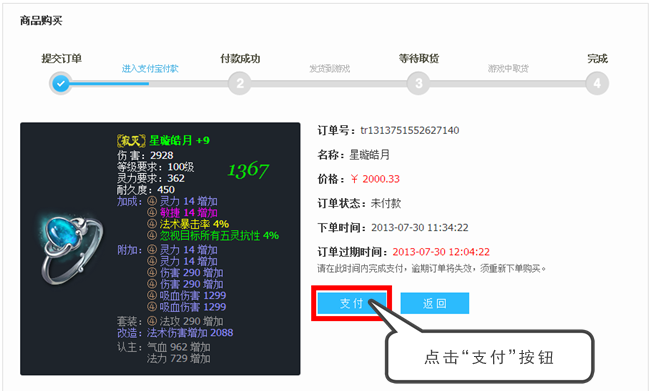The image size is (650, 391).
Task: Click the 点击支付按钮 callout bubble
Action: click(x=489, y=357)
